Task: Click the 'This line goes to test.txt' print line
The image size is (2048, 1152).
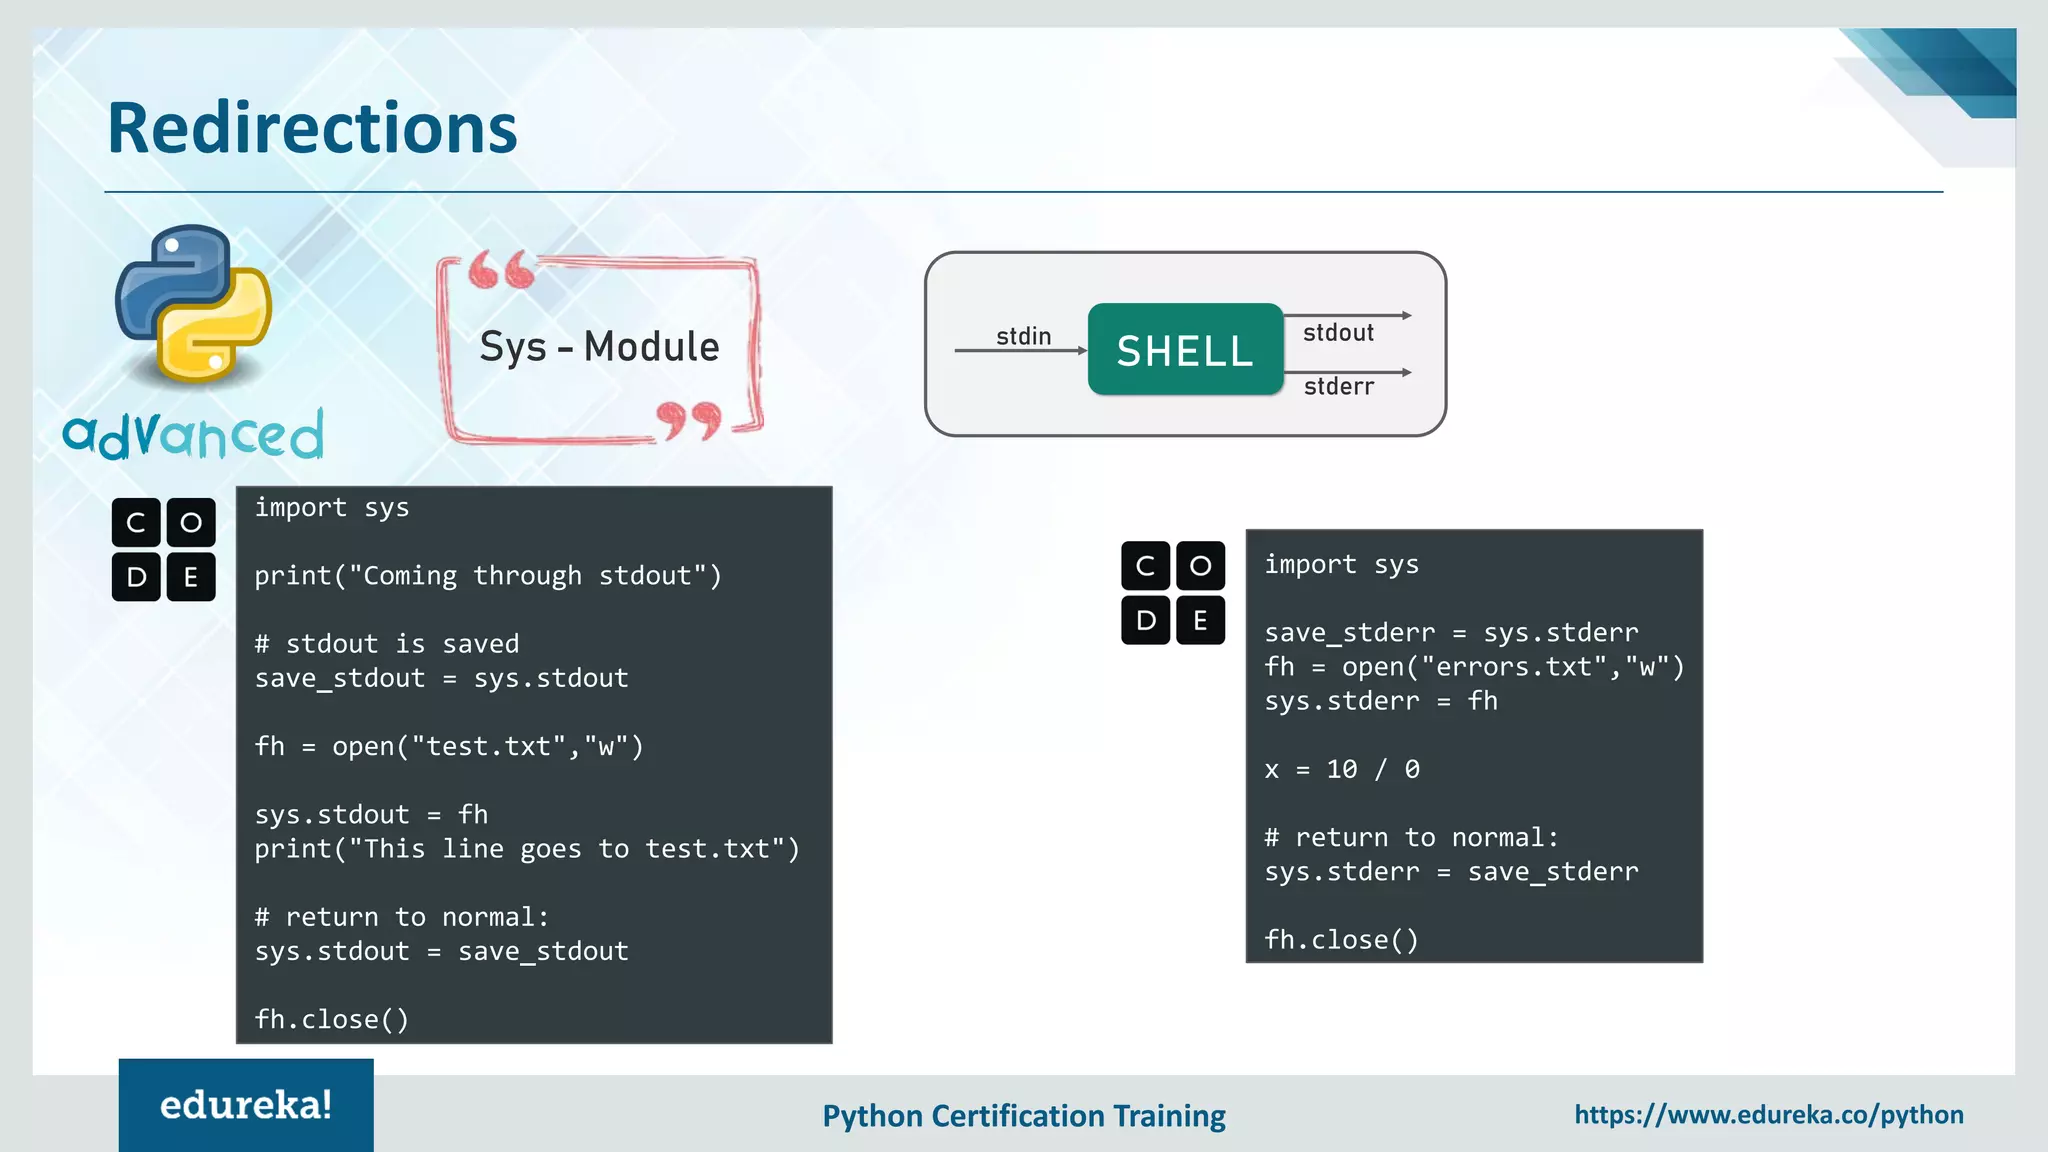Action: 527,849
